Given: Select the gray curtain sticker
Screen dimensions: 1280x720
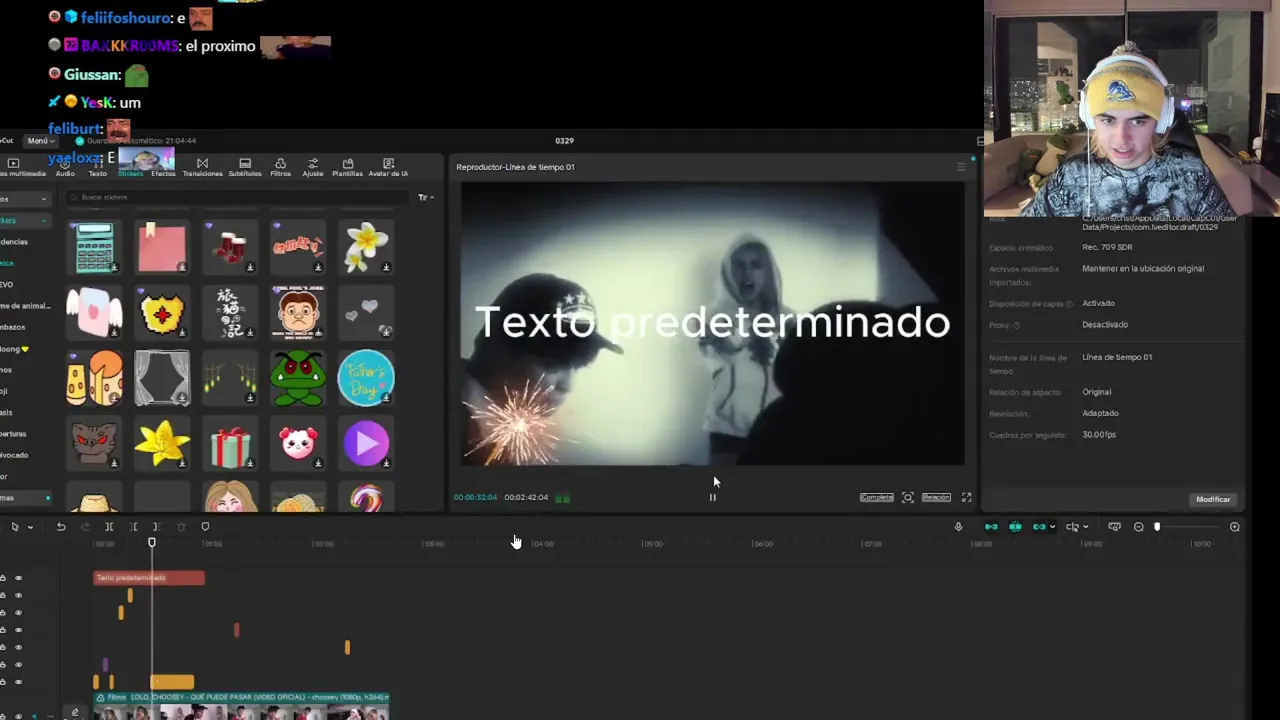Looking at the screenshot, I should pyautogui.click(x=162, y=378).
